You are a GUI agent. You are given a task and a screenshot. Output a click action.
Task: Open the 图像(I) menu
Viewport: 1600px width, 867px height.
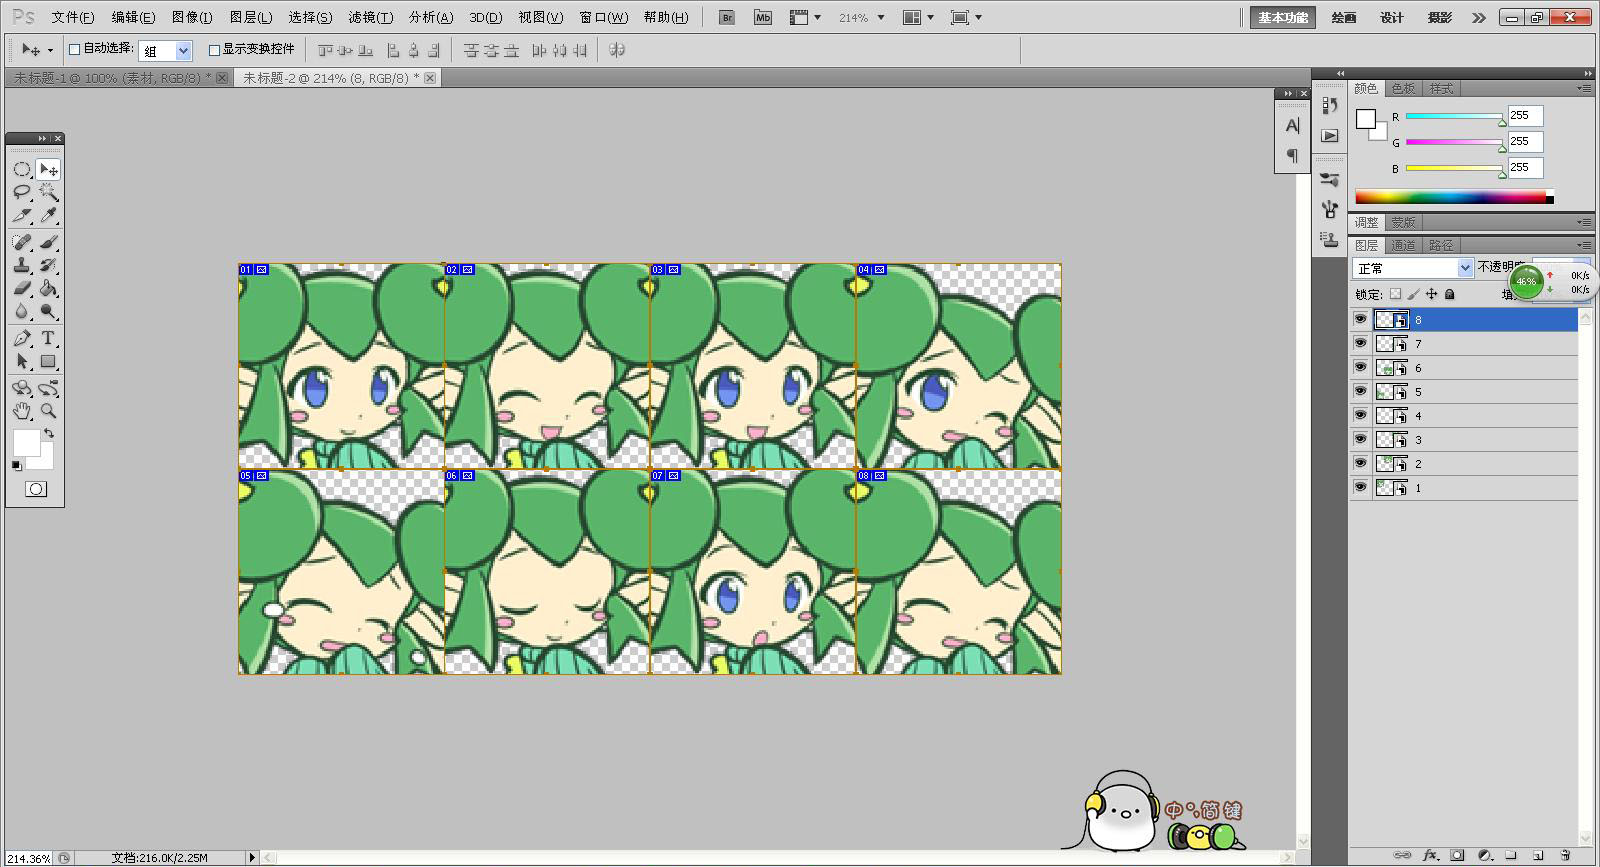[x=192, y=17]
